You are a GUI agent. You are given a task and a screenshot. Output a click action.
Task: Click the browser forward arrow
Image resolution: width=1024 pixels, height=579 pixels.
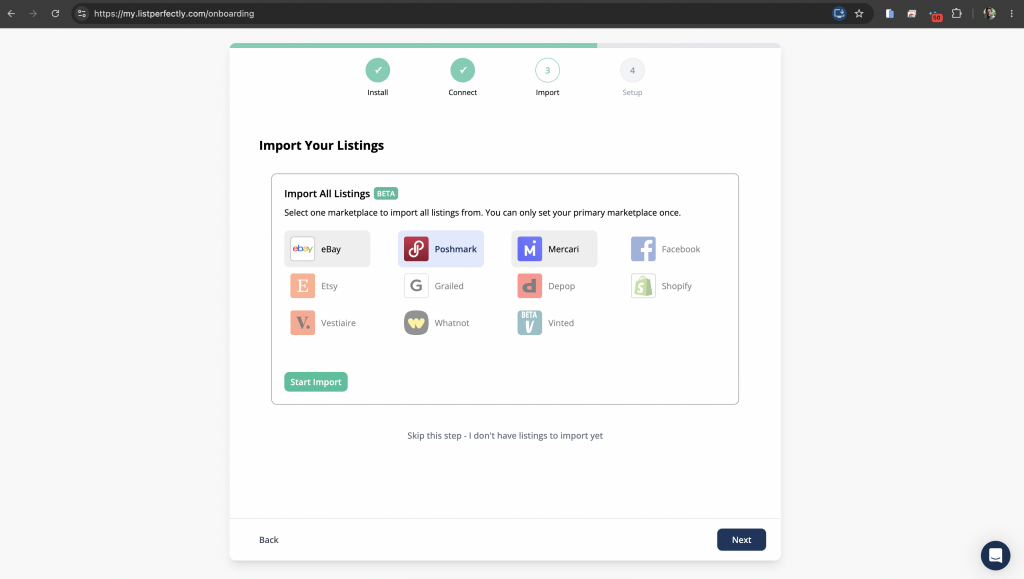(33, 13)
